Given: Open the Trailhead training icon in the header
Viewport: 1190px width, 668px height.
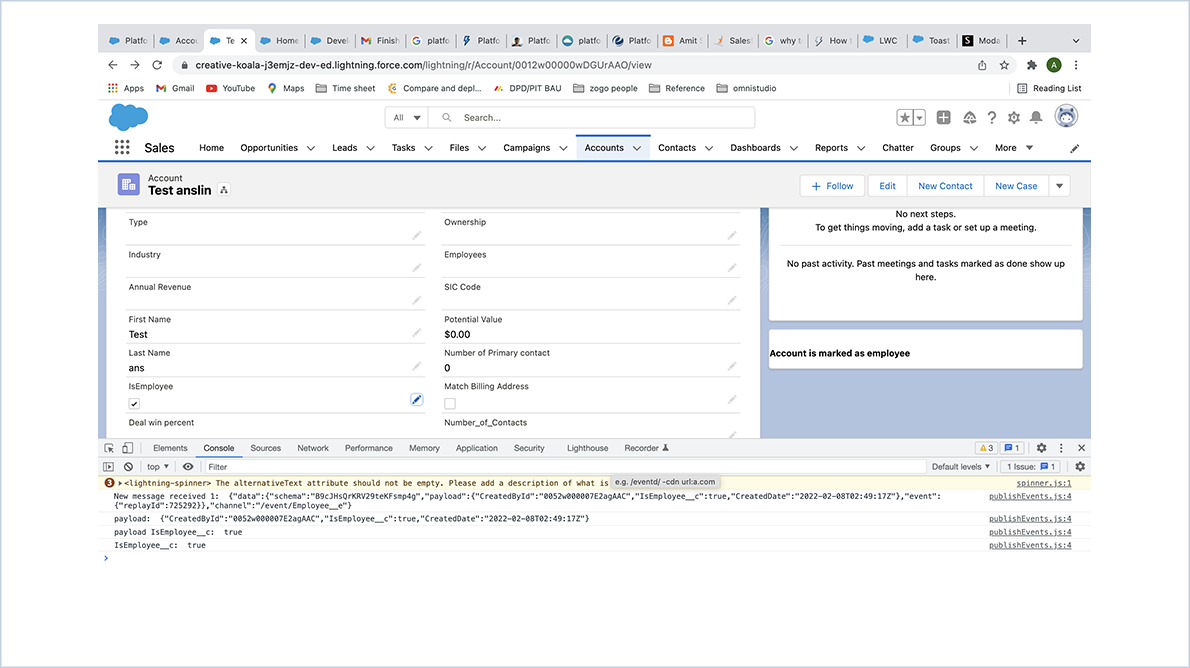Looking at the screenshot, I should [968, 117].
